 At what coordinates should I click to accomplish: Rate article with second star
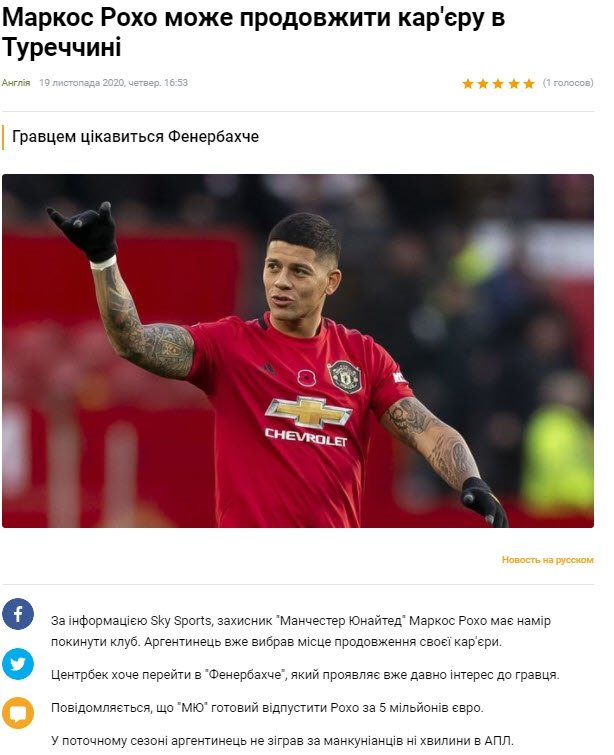click(483, 84)
